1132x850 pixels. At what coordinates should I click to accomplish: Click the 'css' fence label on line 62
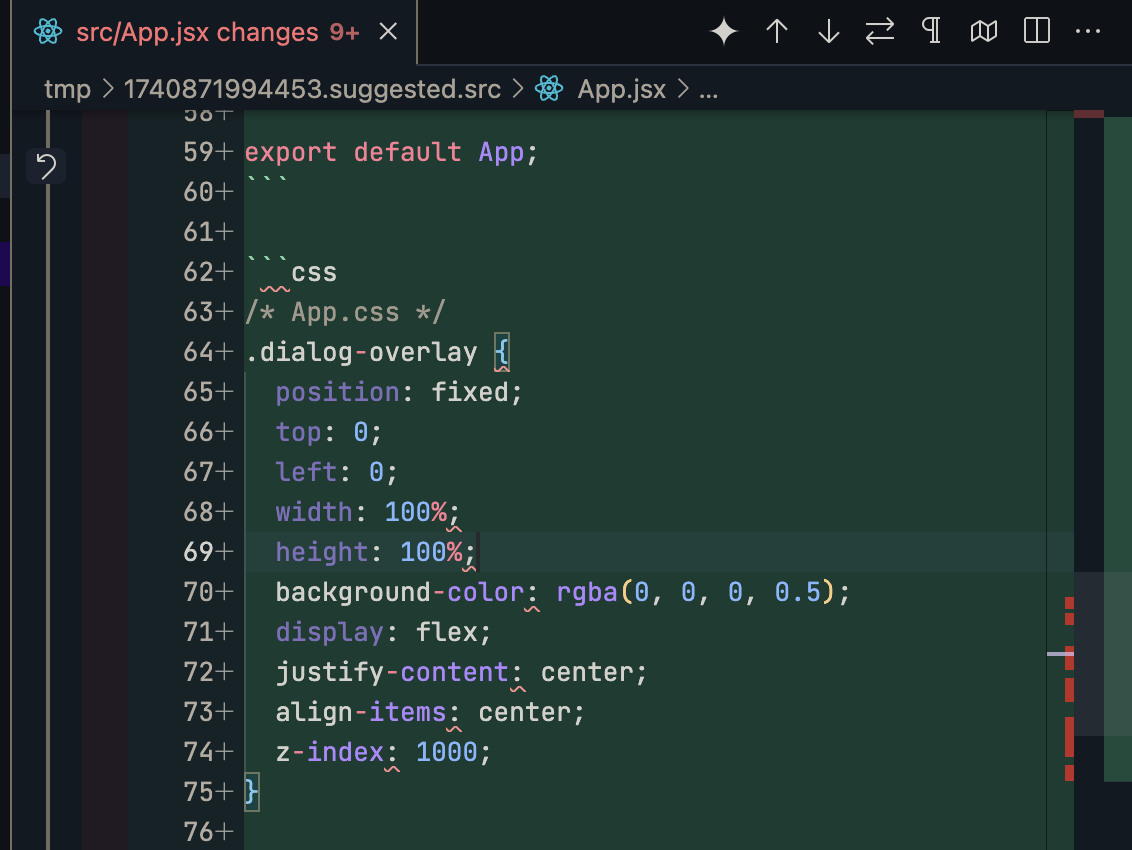coord(314,273)
